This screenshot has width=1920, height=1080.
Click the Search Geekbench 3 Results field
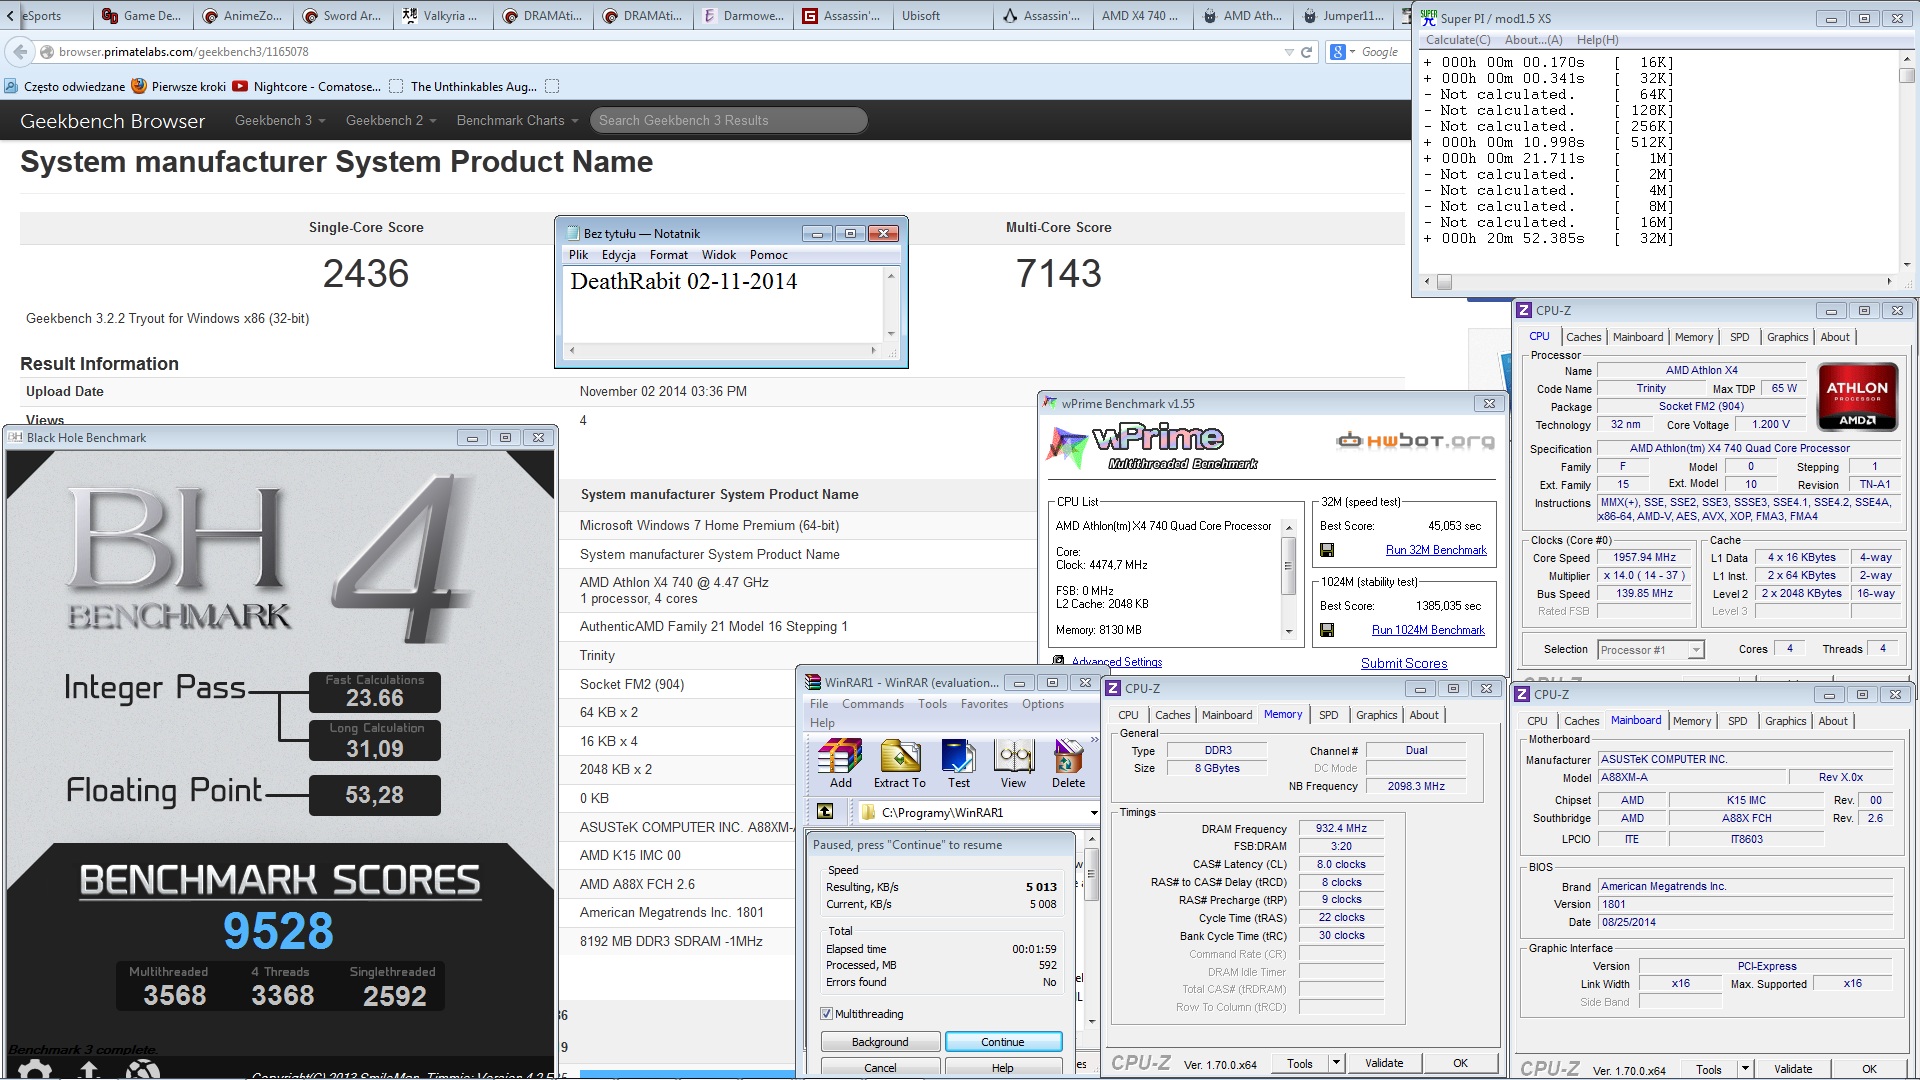(x=728, y=120)
